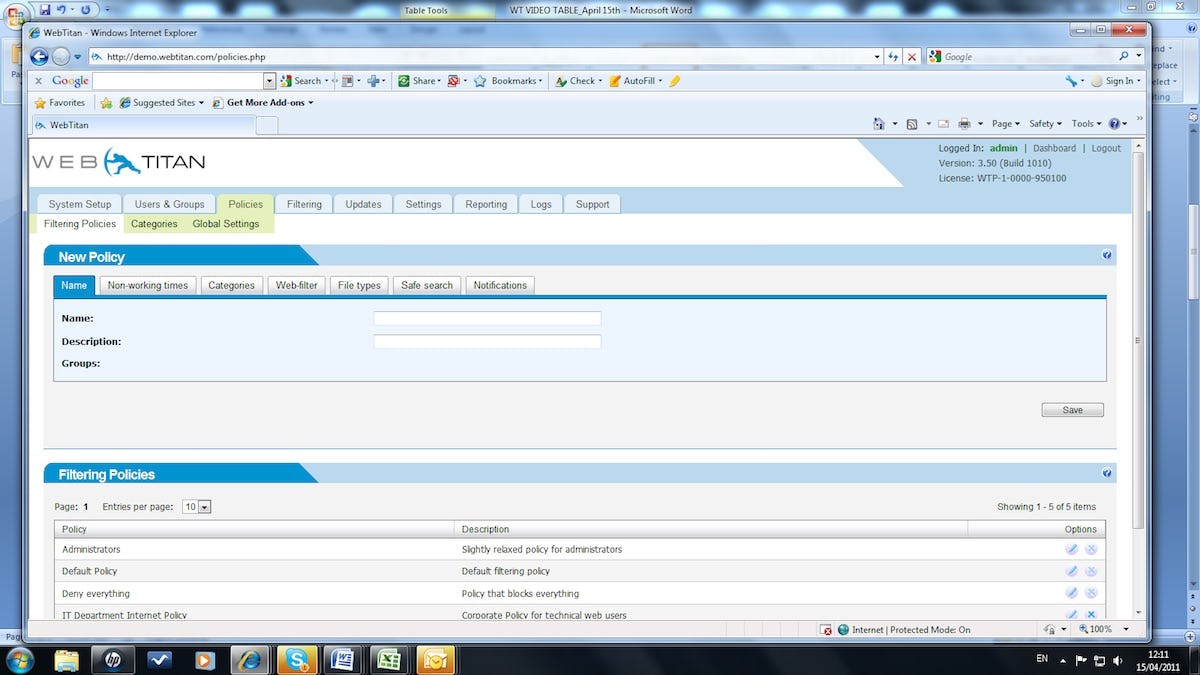
Task: Click the red Stop loading icon
Action: [911, 57]
